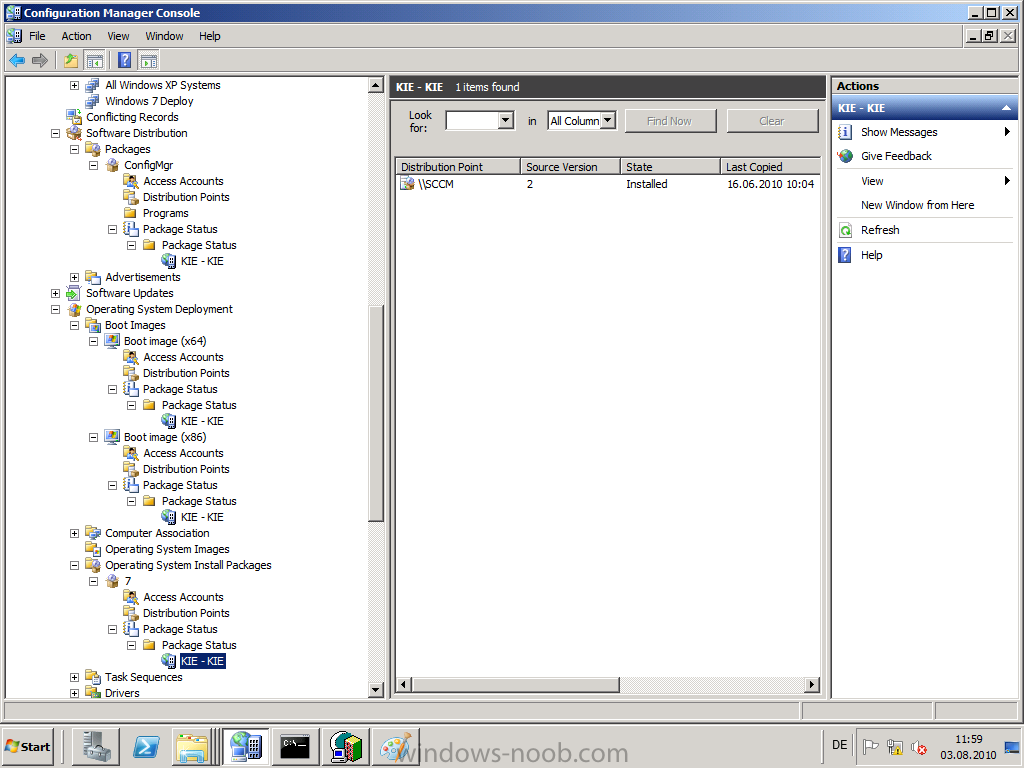This screenshot has width=1024, height=768.
Task: Select the Drivers tree node
Action: [x=122, y=694]
